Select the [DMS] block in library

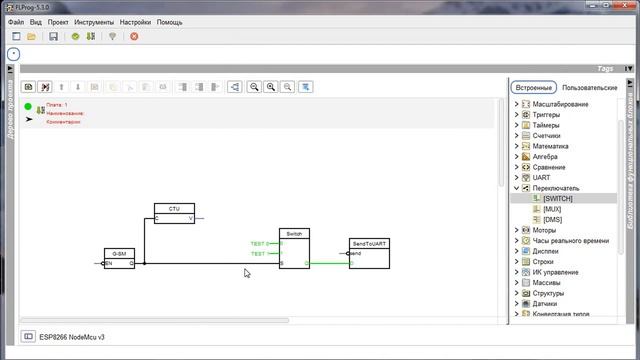tap(564, 220)
